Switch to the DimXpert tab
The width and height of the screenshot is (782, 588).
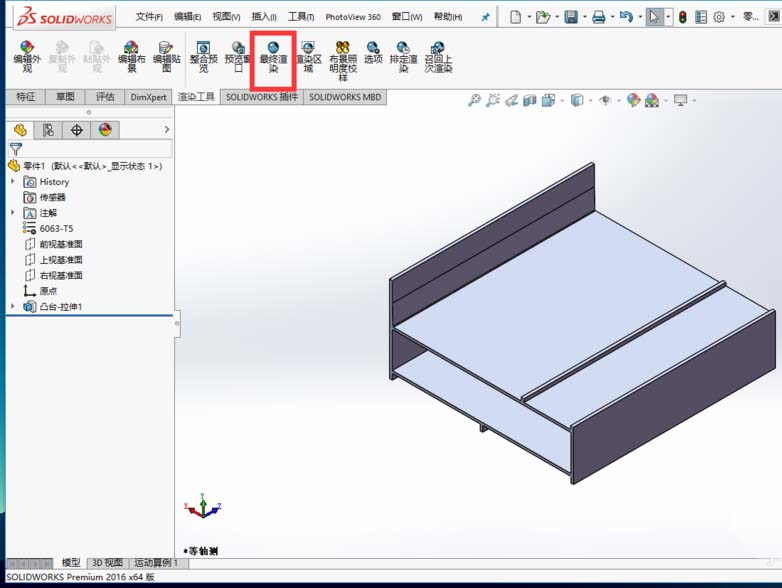pos(148,97)
